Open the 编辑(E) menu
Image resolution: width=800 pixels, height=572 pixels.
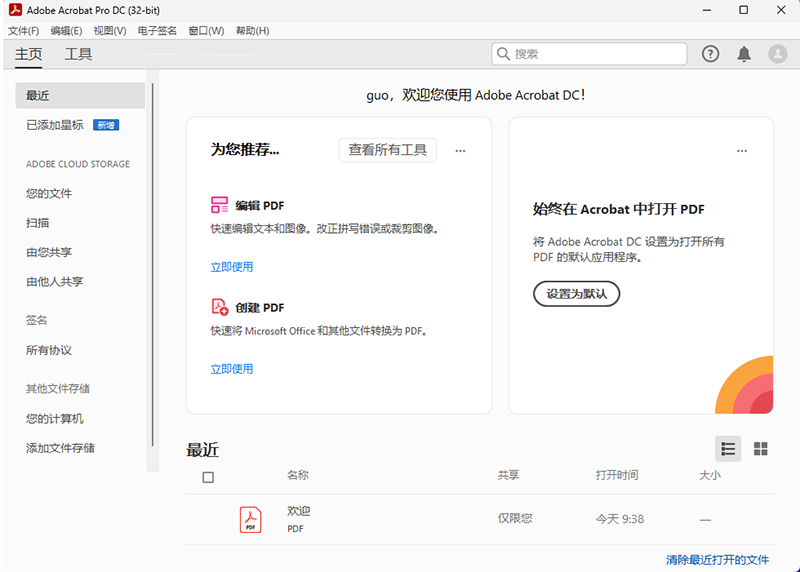(x=66, y=31)
